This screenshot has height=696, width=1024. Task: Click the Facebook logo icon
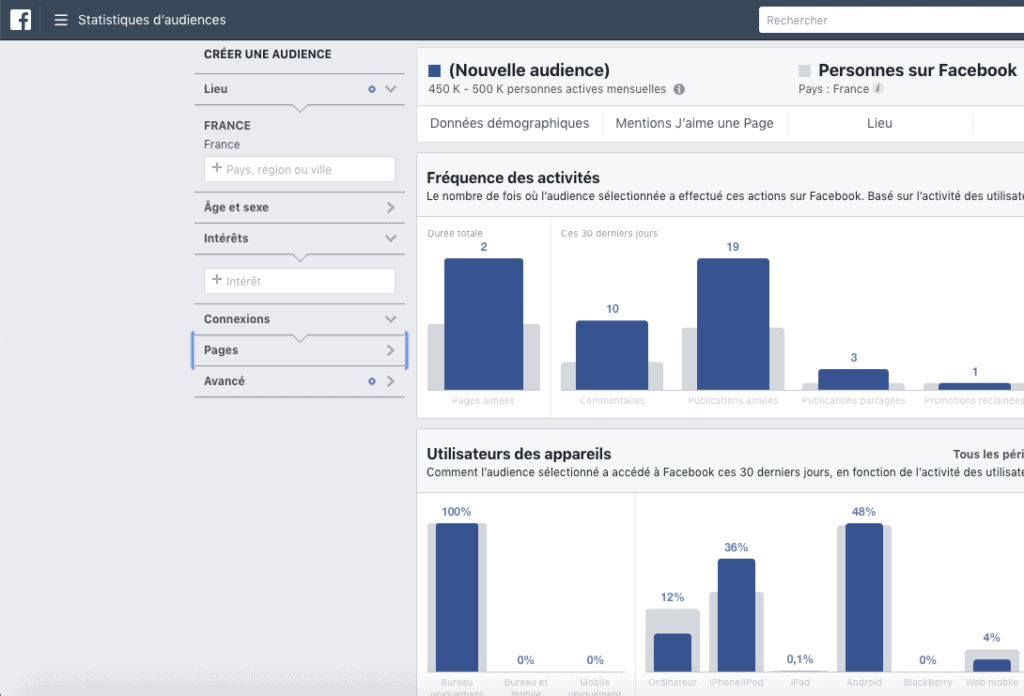coord(20,20)
